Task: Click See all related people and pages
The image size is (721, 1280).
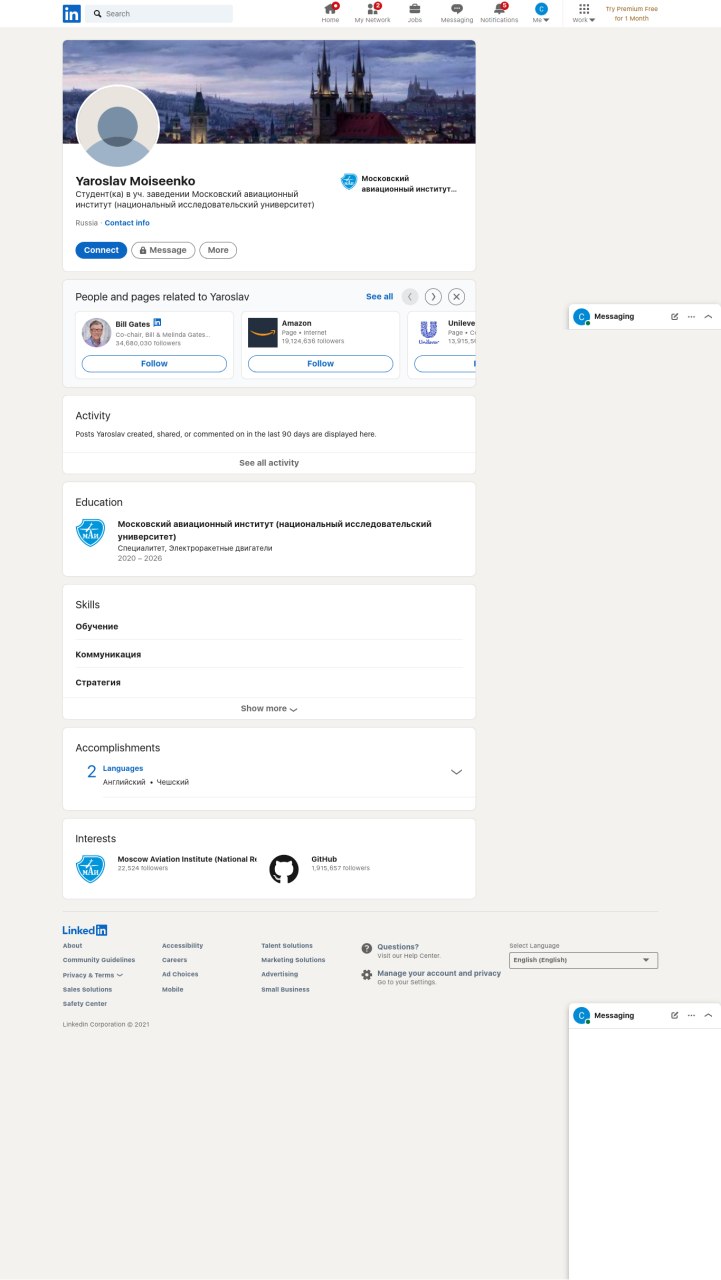Action: pyautogui.click(x=379, y=297)
